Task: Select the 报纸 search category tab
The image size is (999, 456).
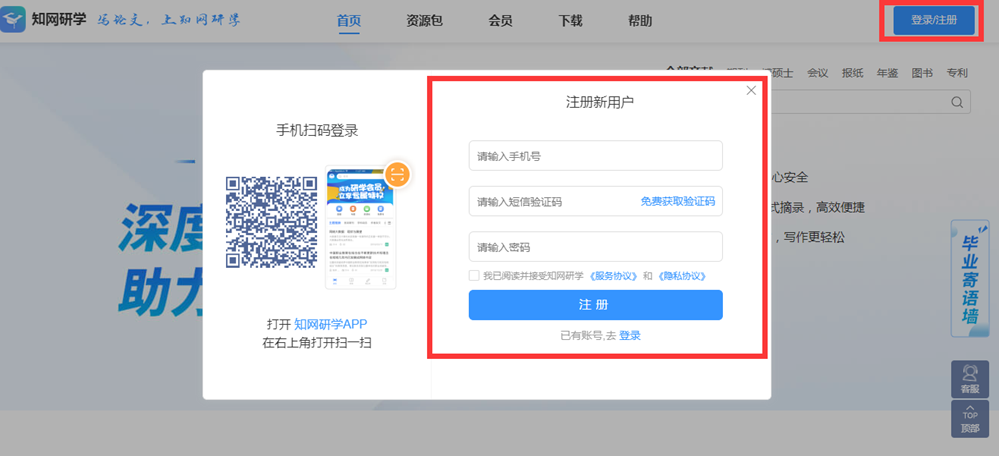Action: coord(852,73)
